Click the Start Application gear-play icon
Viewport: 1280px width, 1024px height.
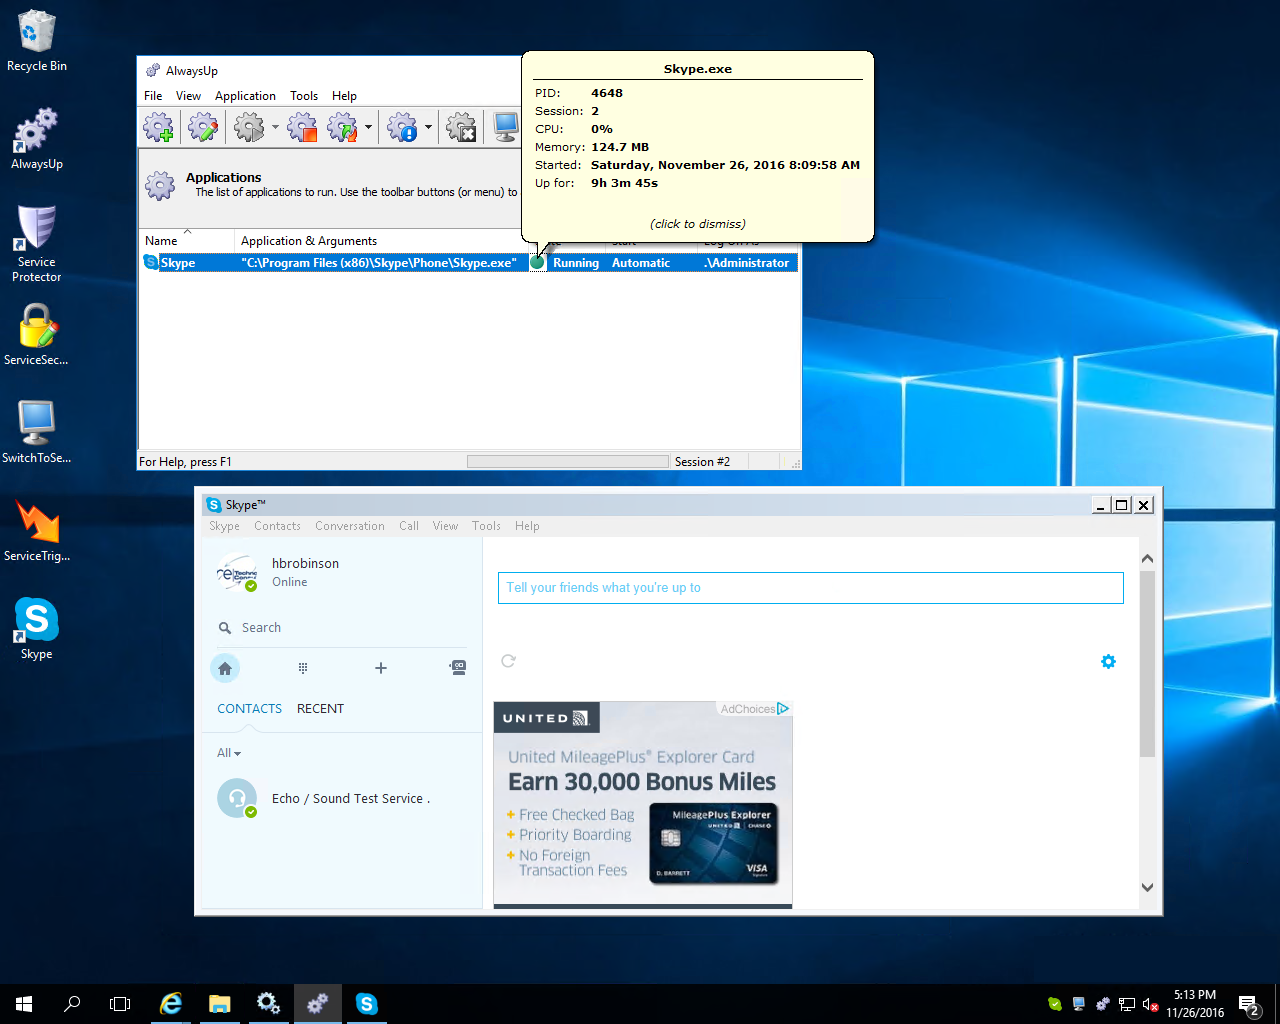point(248,127)
